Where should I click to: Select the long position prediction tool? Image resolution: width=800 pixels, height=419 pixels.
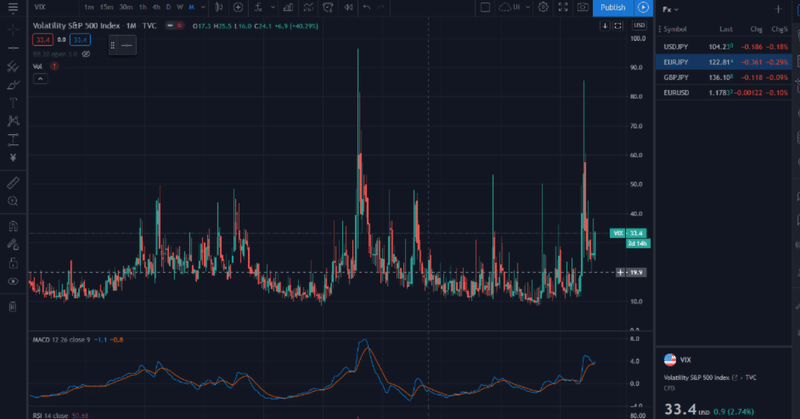[x=13, y=139]
